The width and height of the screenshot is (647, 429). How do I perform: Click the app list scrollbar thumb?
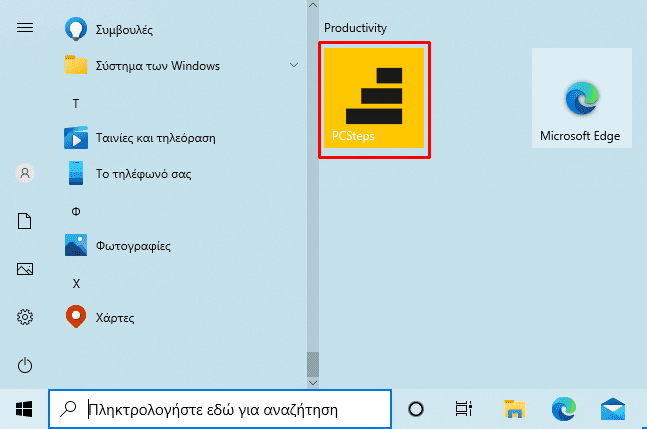tap(313, 364)
